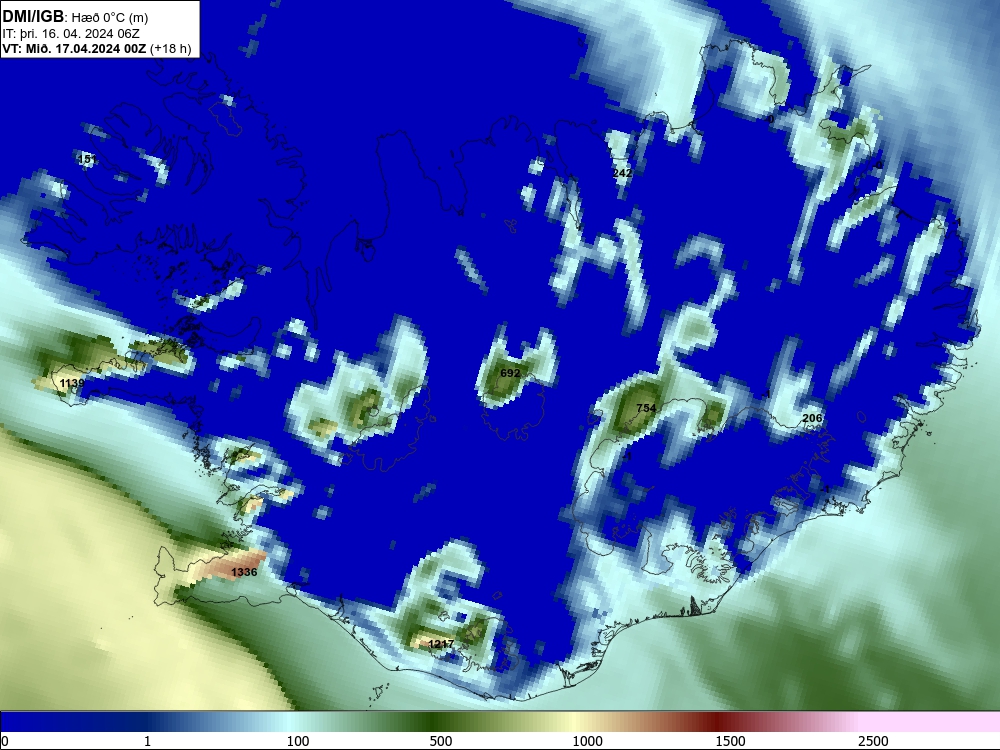Select the 151 height label in the Westfjords
This screenshot has height=750, width=1000.
click(x=87, y=159)
